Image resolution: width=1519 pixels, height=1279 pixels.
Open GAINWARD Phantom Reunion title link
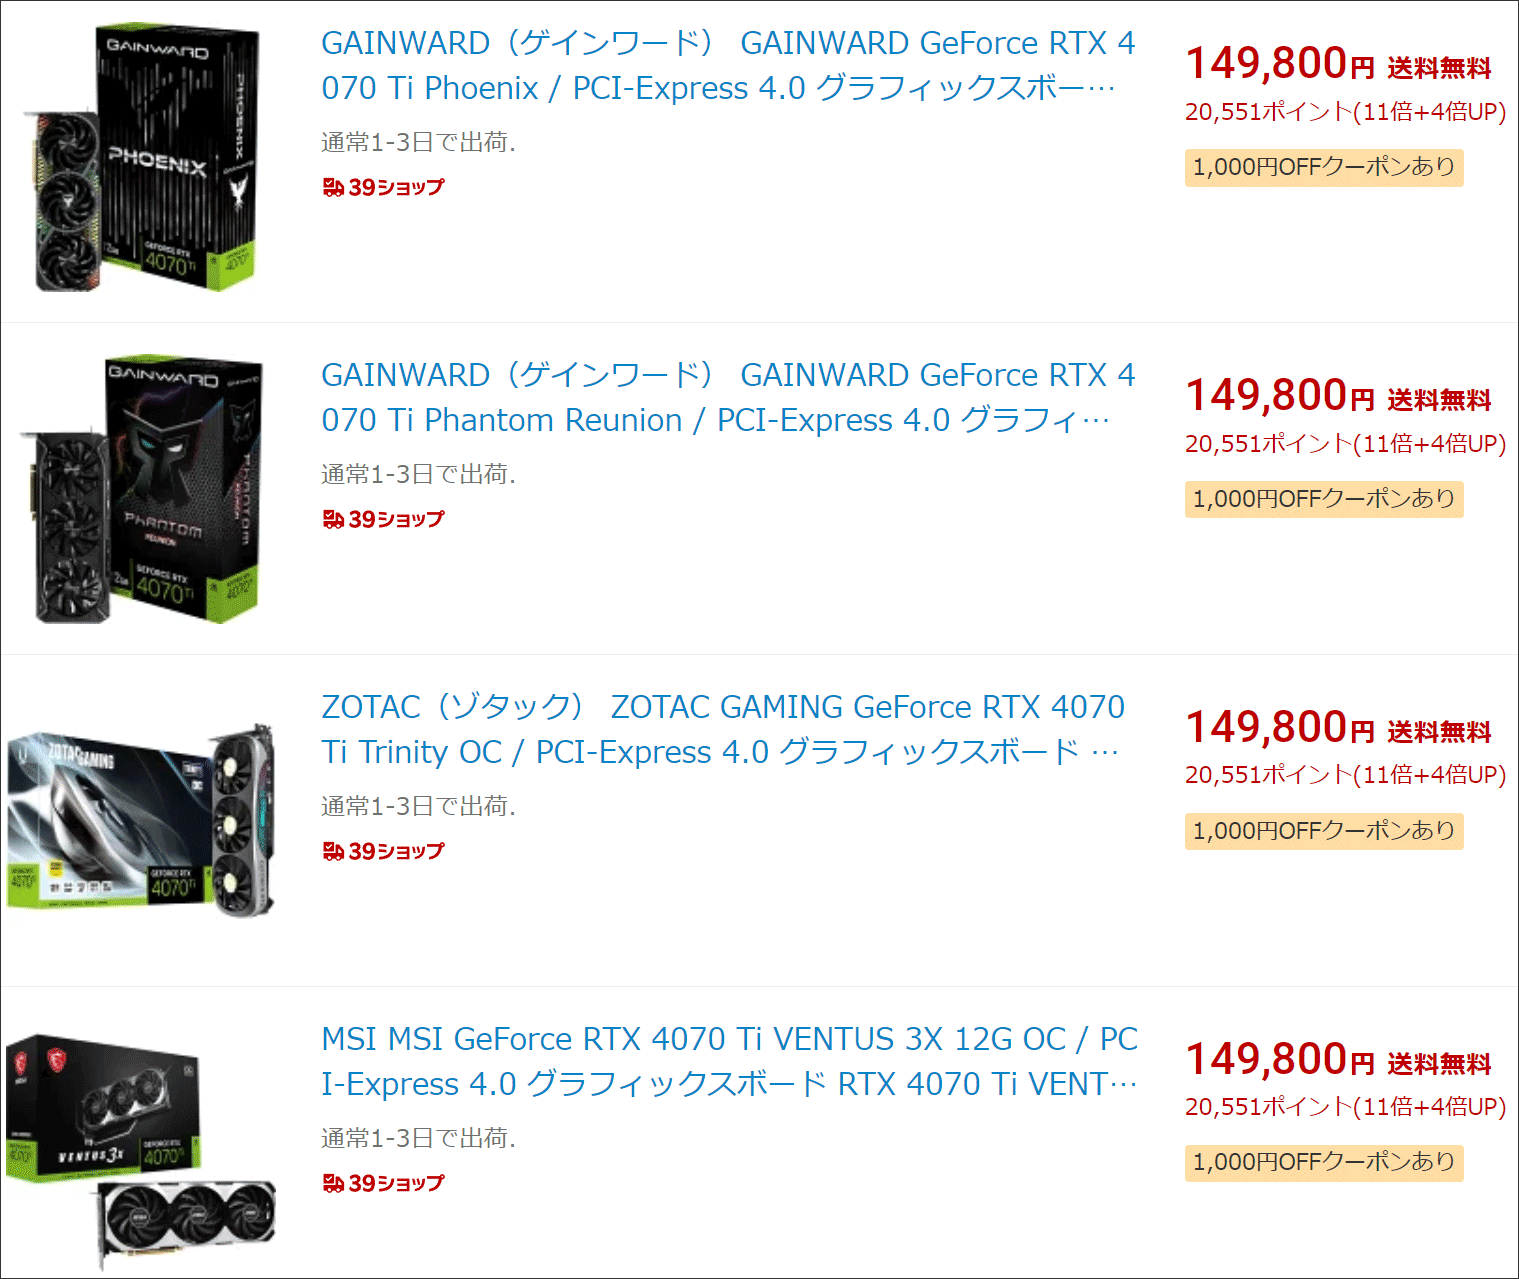pos(728,398)
